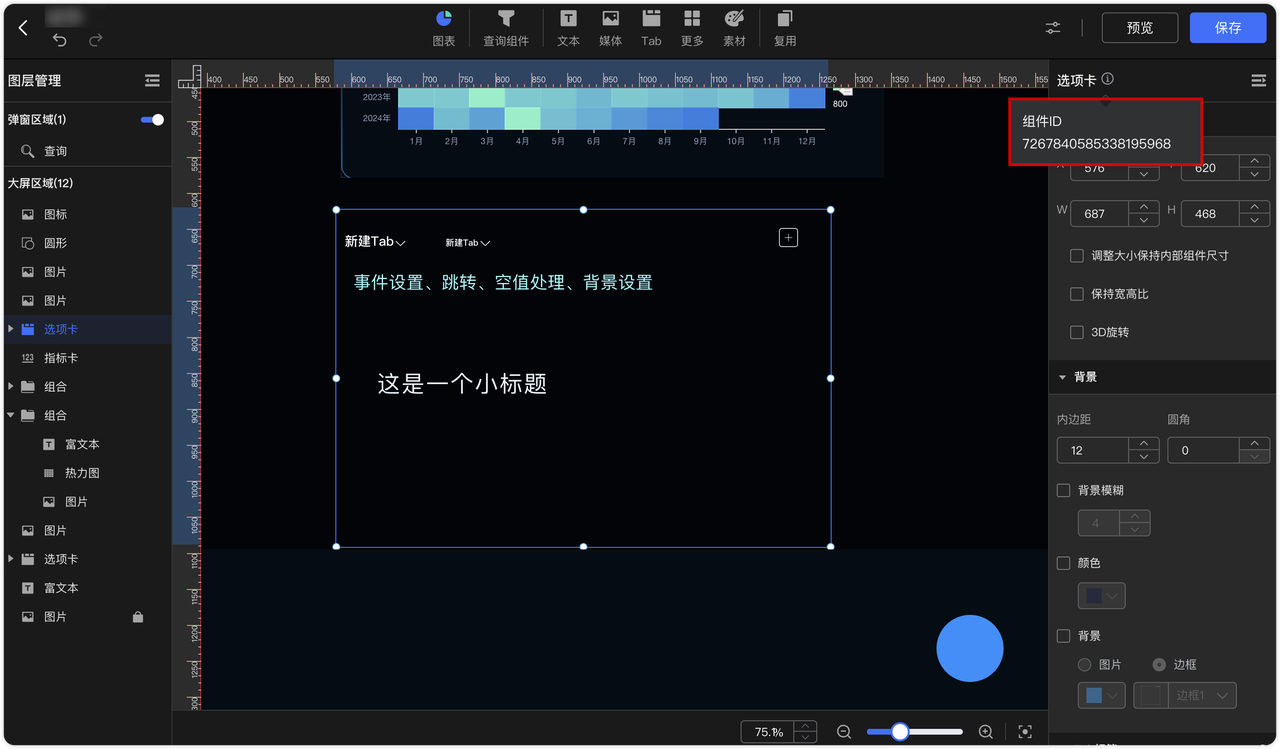Click the right panel menu icon
This screenshot has height=749, width=1280.
point(1259,81)
